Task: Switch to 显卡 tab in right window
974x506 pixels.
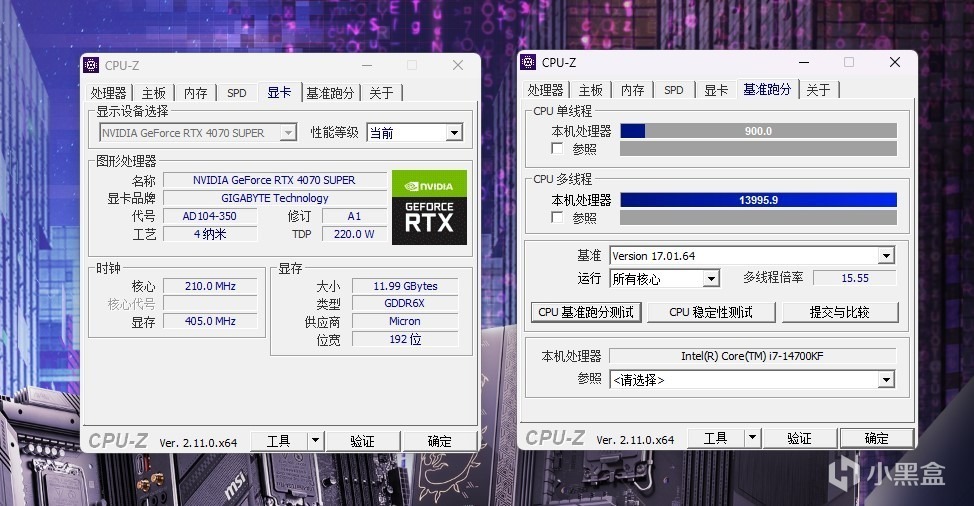Action: [x=716, y=90]
